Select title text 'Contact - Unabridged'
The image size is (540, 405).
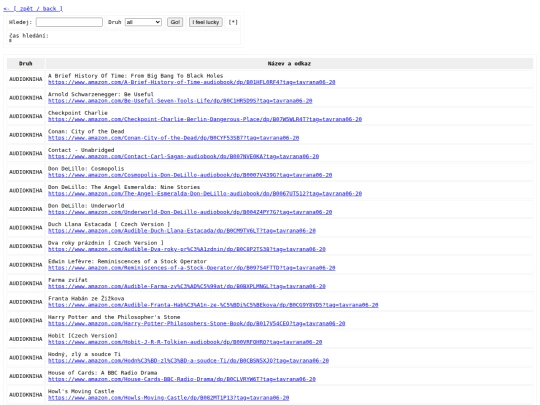pyautogui.click(x=81, y=150)
